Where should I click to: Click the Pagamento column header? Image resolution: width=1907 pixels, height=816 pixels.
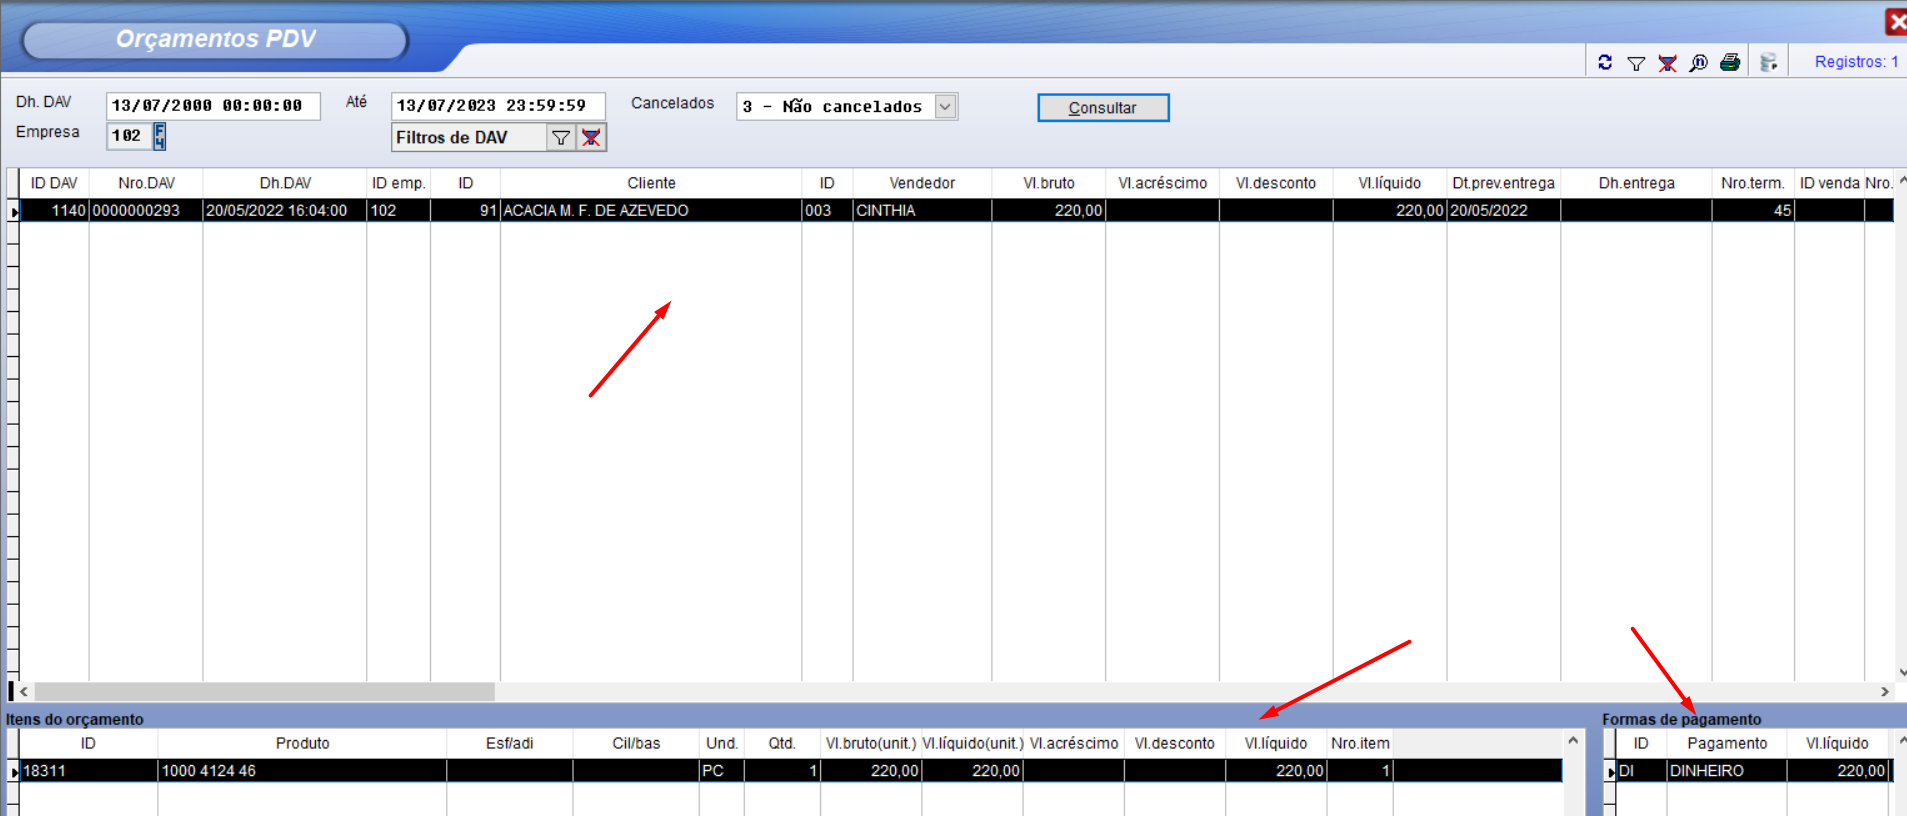pyautogui.click(x=1727, y=743)
